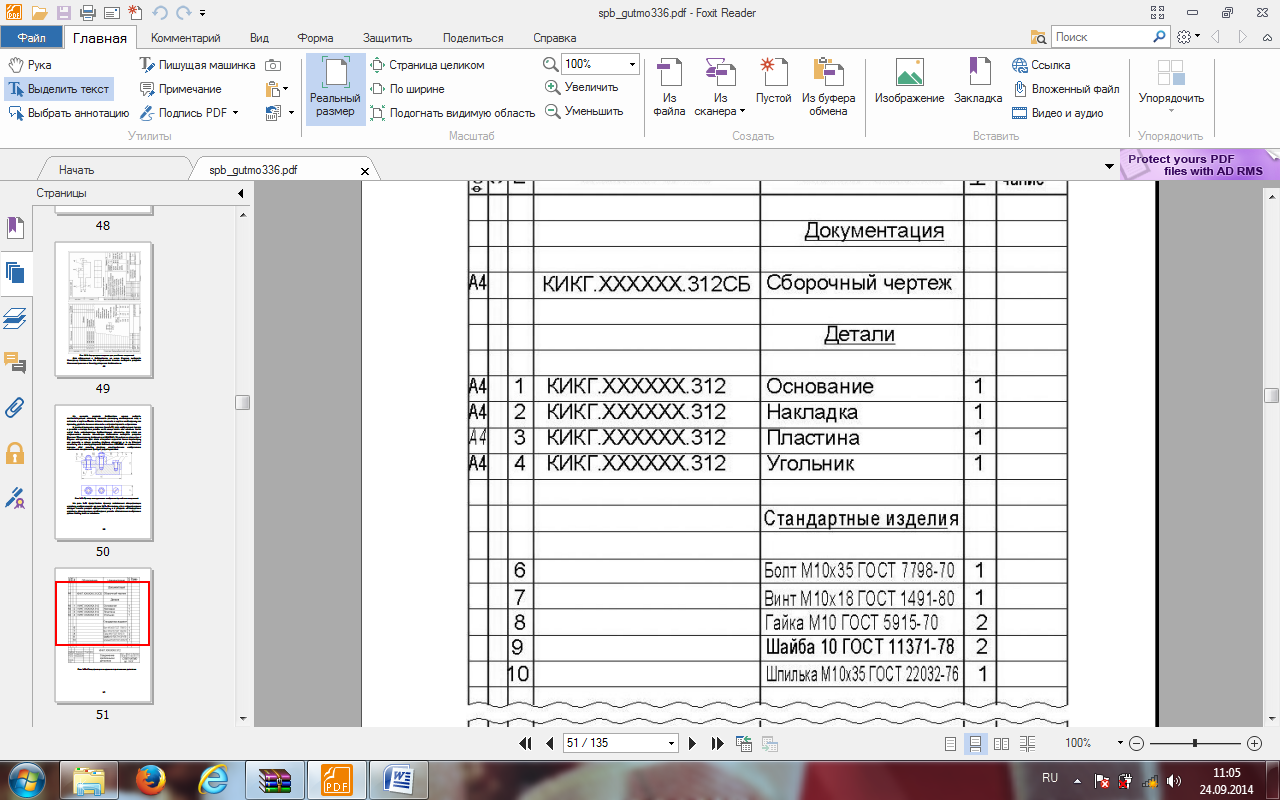Zoom out with Уменьшить
This screenshot has width=1280, height=800.
click(584, 111)
